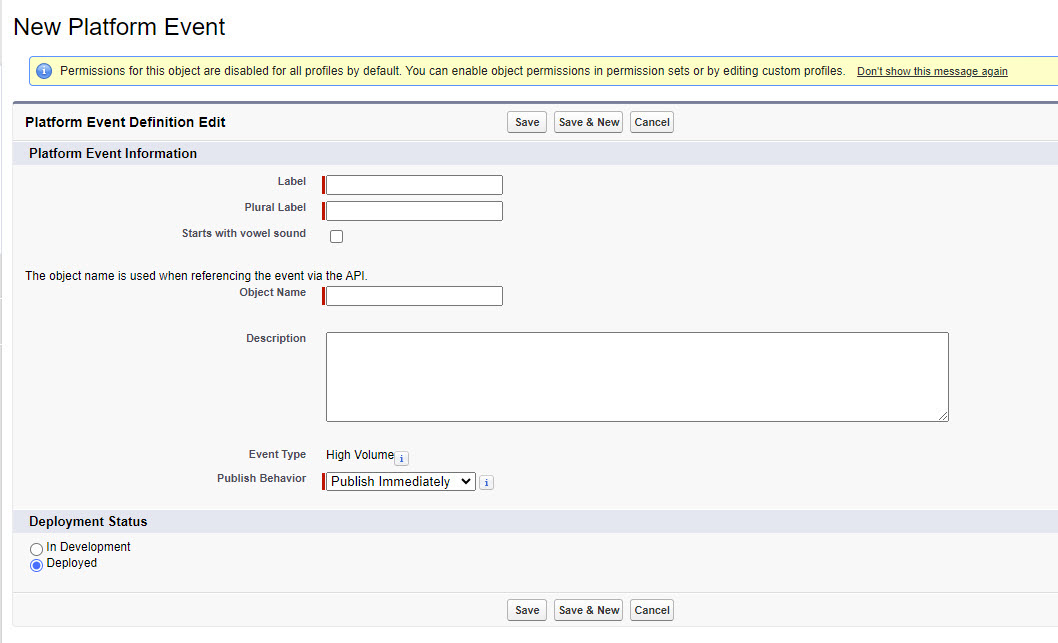Click the Publish Behavior field label
This screenshot has height=643, width=1058.
click(261, 478)
